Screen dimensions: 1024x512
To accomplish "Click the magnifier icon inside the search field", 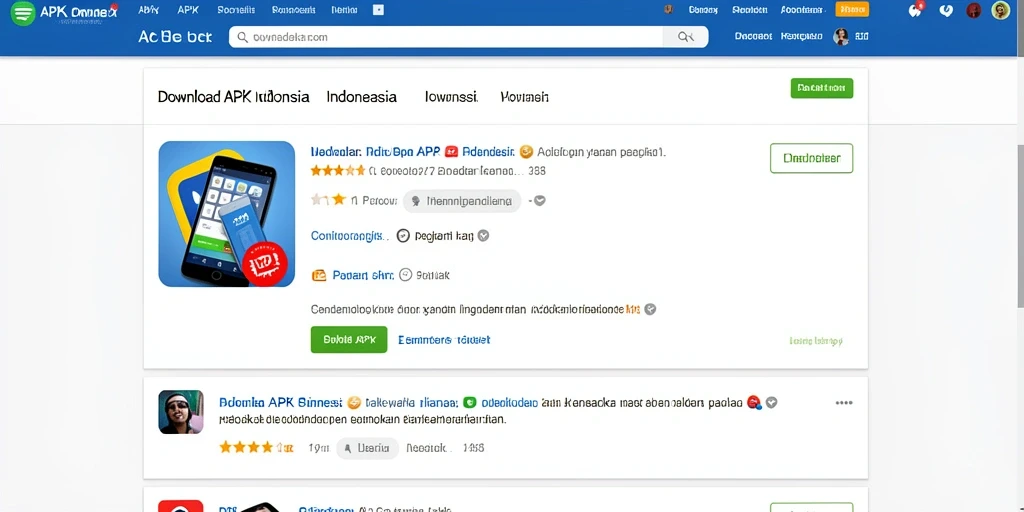I will click(242, 37).
